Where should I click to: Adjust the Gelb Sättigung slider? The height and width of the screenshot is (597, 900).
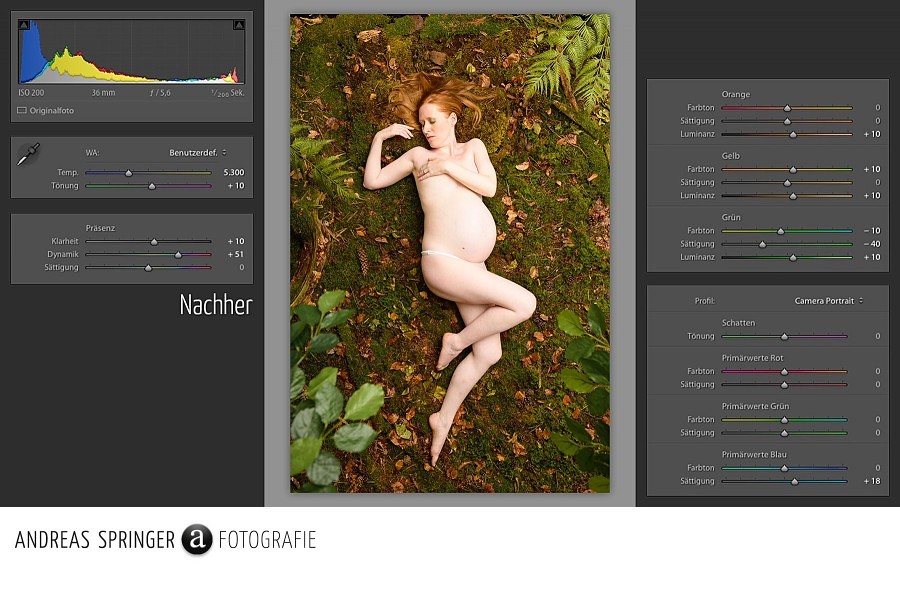(788, 183)
